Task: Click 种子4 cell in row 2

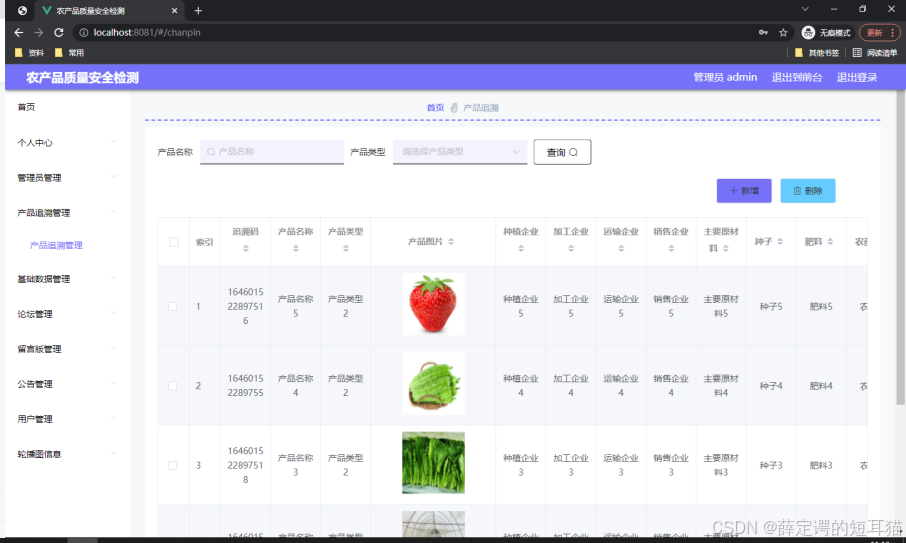Action: [771, 385]
